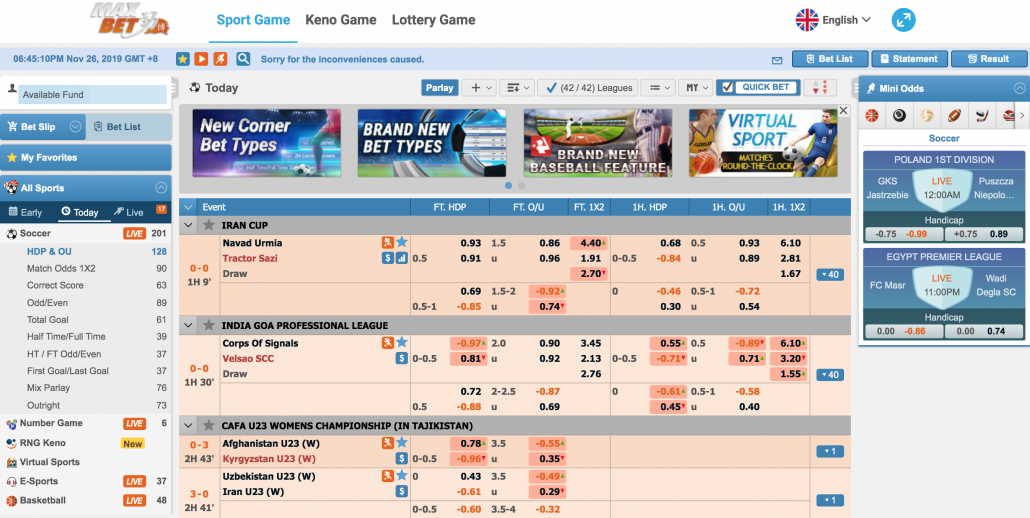Viewport: 1030px width, 518px height.
Task: Collapse the CAFA U23 WOMENS CHAMPIONSHIP section
Action: pos(189,425)
